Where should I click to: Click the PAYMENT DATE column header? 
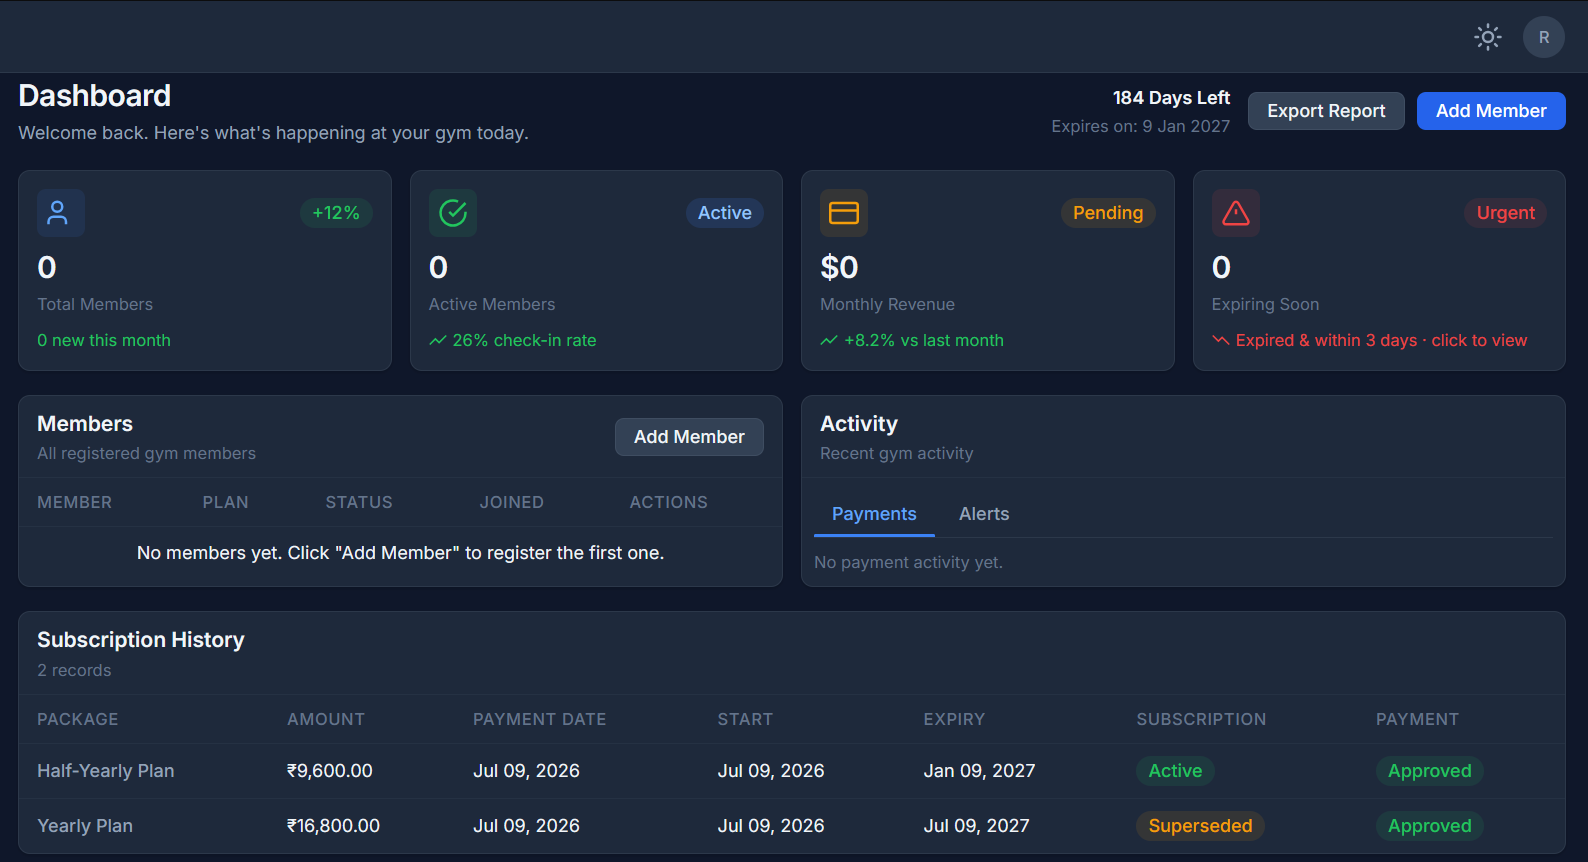[540, 719]
